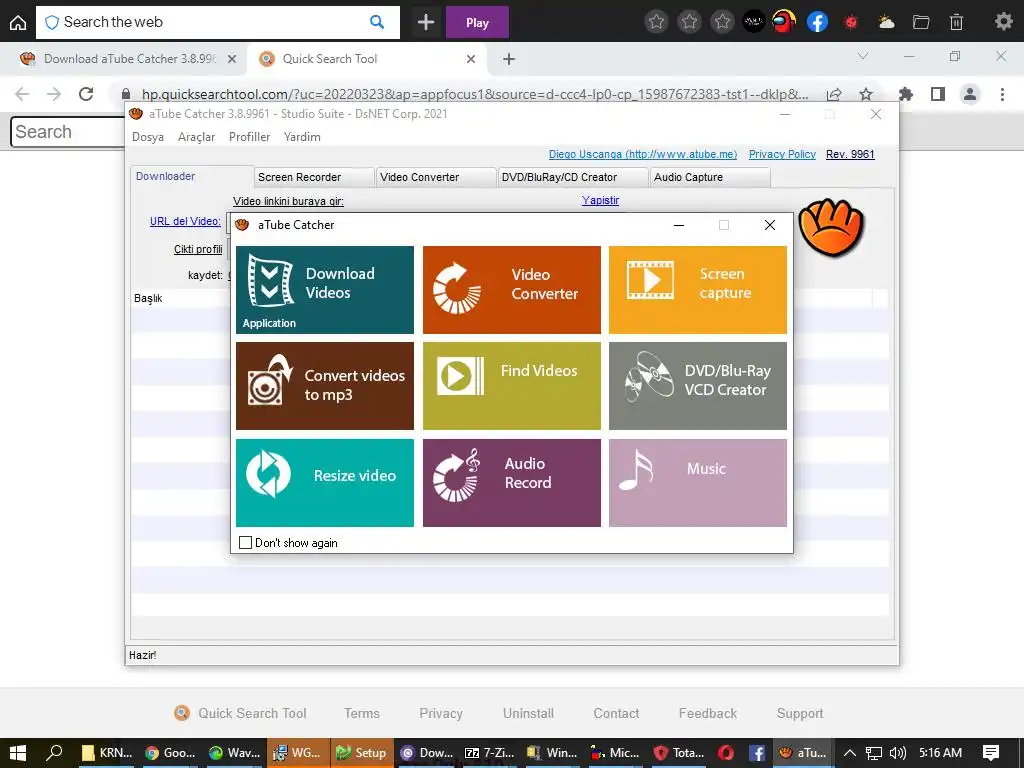Open the Music tile
Screen dimensions: 1024x768
[x=697, y=483]
